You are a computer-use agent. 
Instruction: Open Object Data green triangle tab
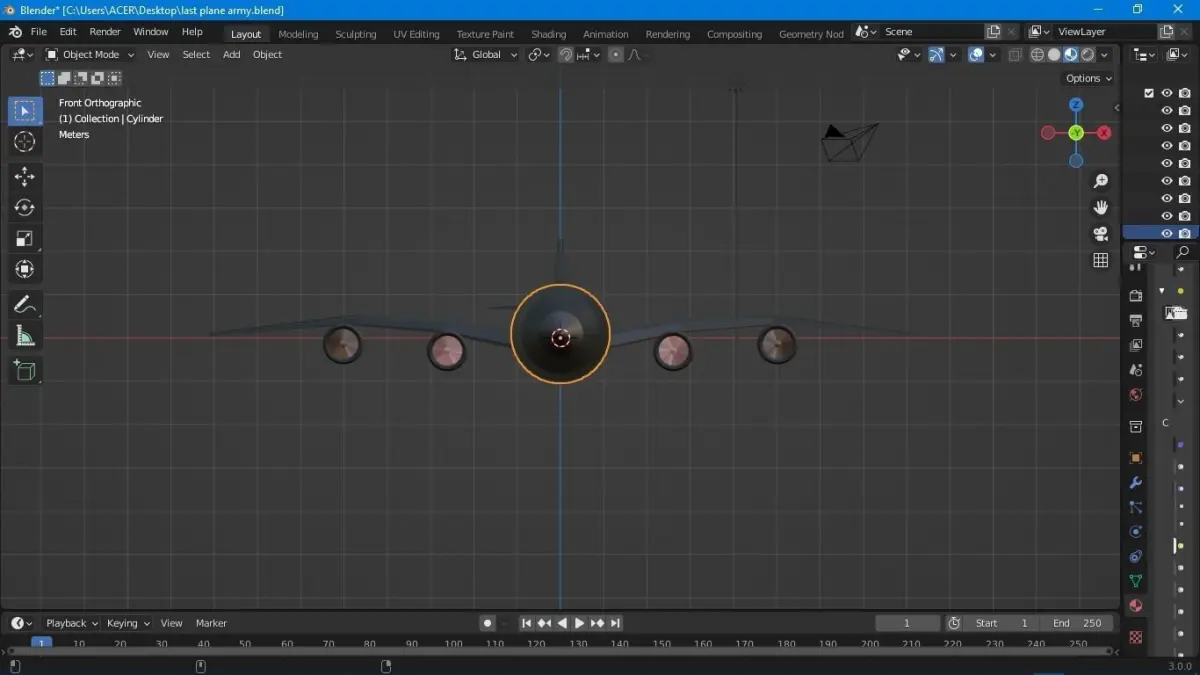click(x=1136, y=581)
